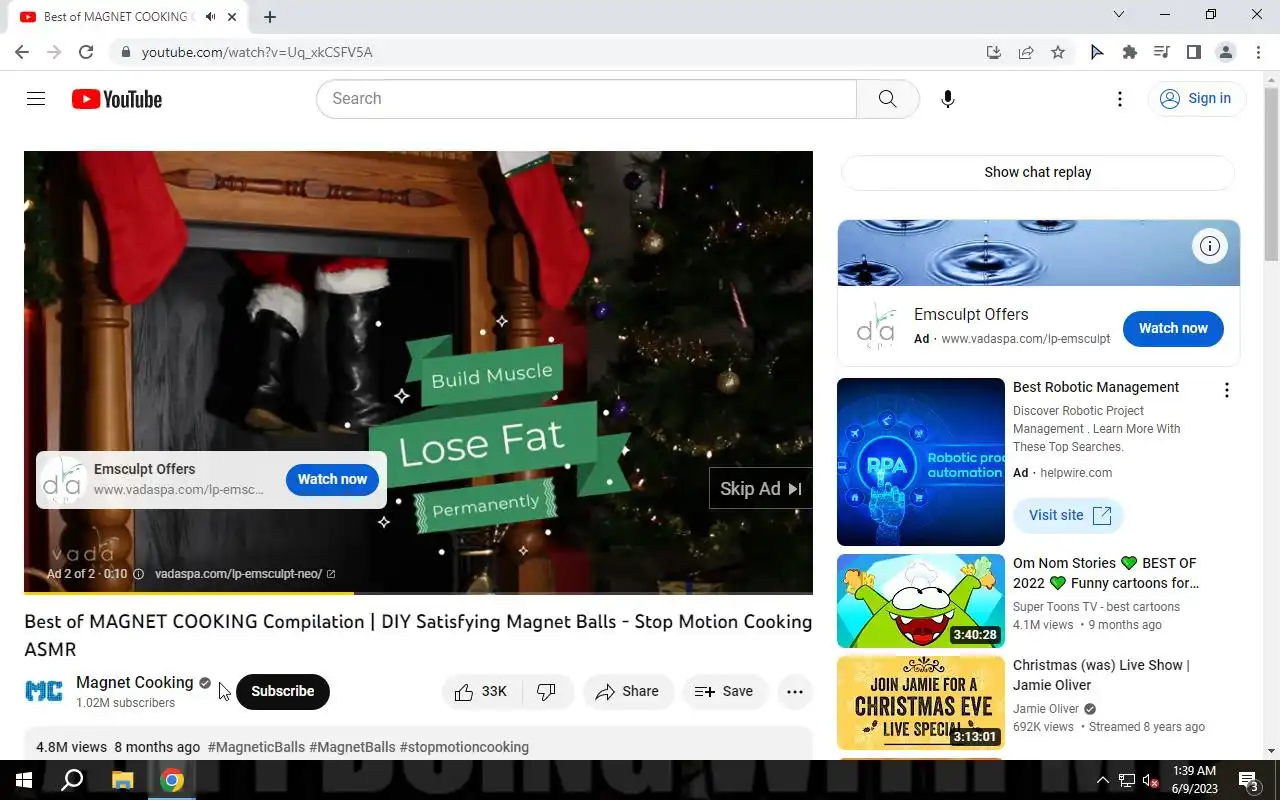Select the Best of MAGNET COOKING tab
The width and height of the screenshot is (1280, 800).
(130, 17)
